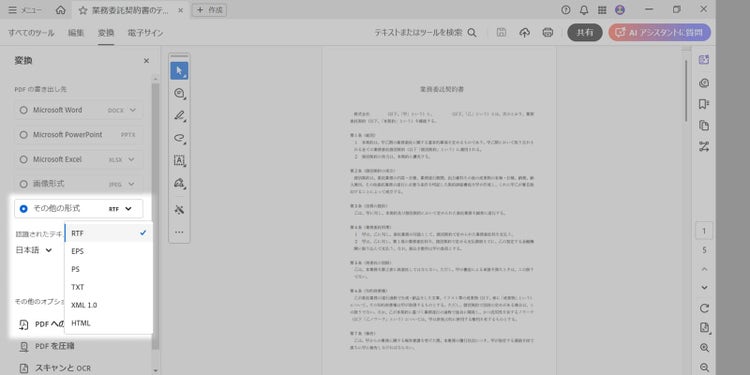Screen dimensions: 750x375
Task: Open the user profile avatar
Action: (x=620, y=10)
